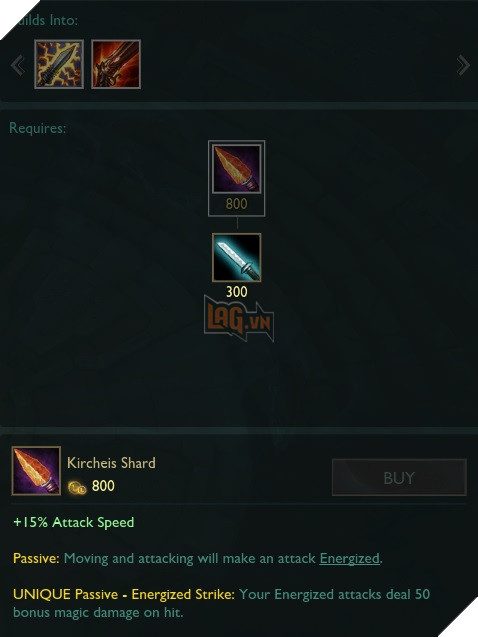Click the Kircheis Shard icon in recipe tree
478x637 pixels.
click(x=237, y=169)
